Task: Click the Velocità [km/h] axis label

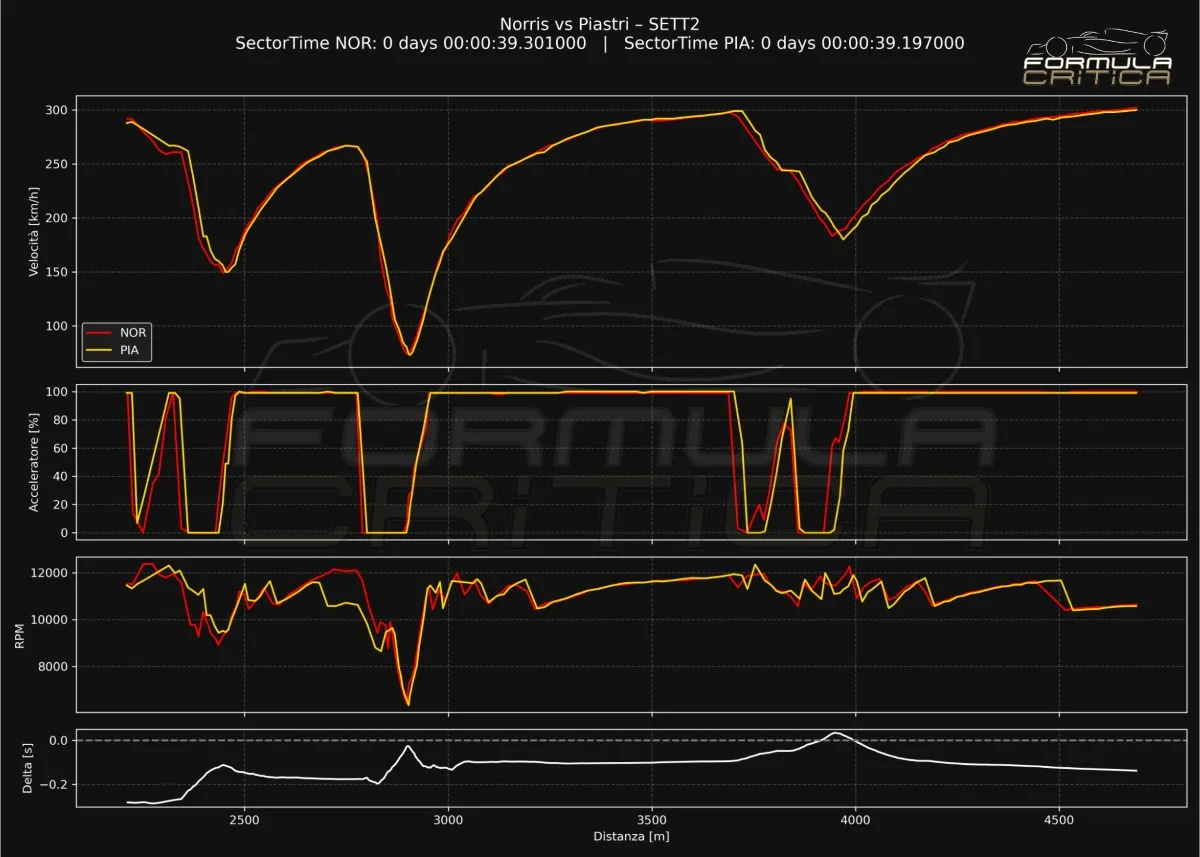Action: [35, 231]
